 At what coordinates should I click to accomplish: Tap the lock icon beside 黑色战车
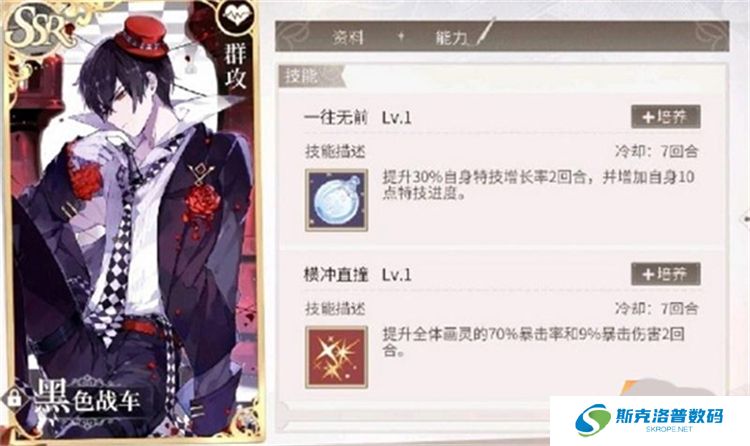(x=13, y=398)
